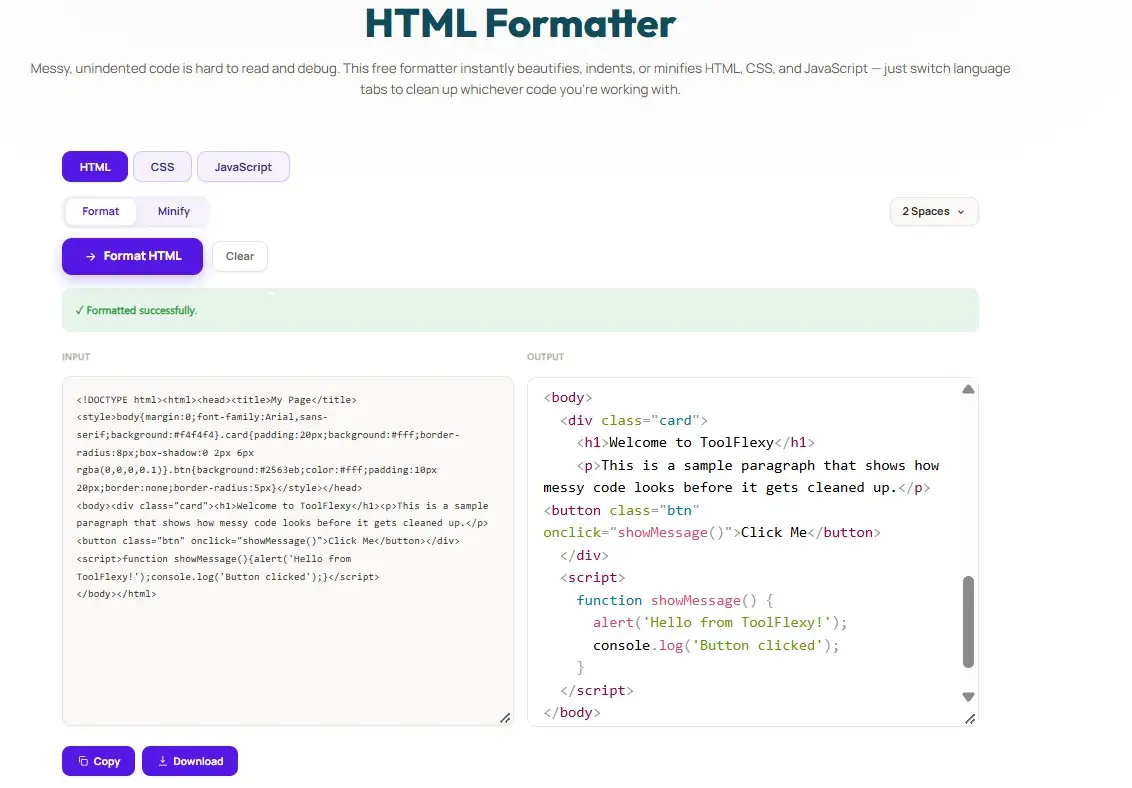The image size is (1132, 788).
Task: Click the "alert('Hello from ToolFlexy!');" output line
Action: click(720, 623)
